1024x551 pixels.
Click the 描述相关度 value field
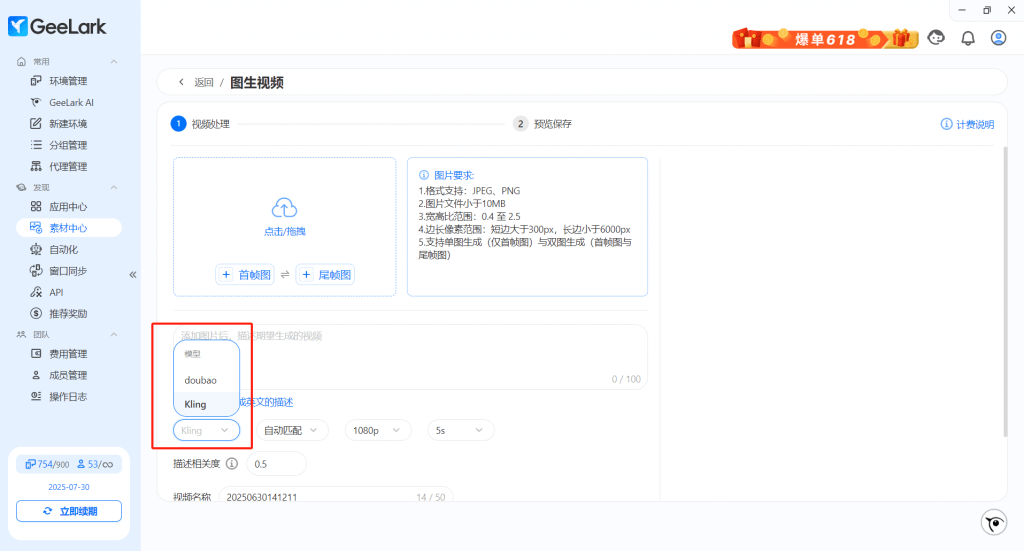pyautogui.click(x=276, y=464)
